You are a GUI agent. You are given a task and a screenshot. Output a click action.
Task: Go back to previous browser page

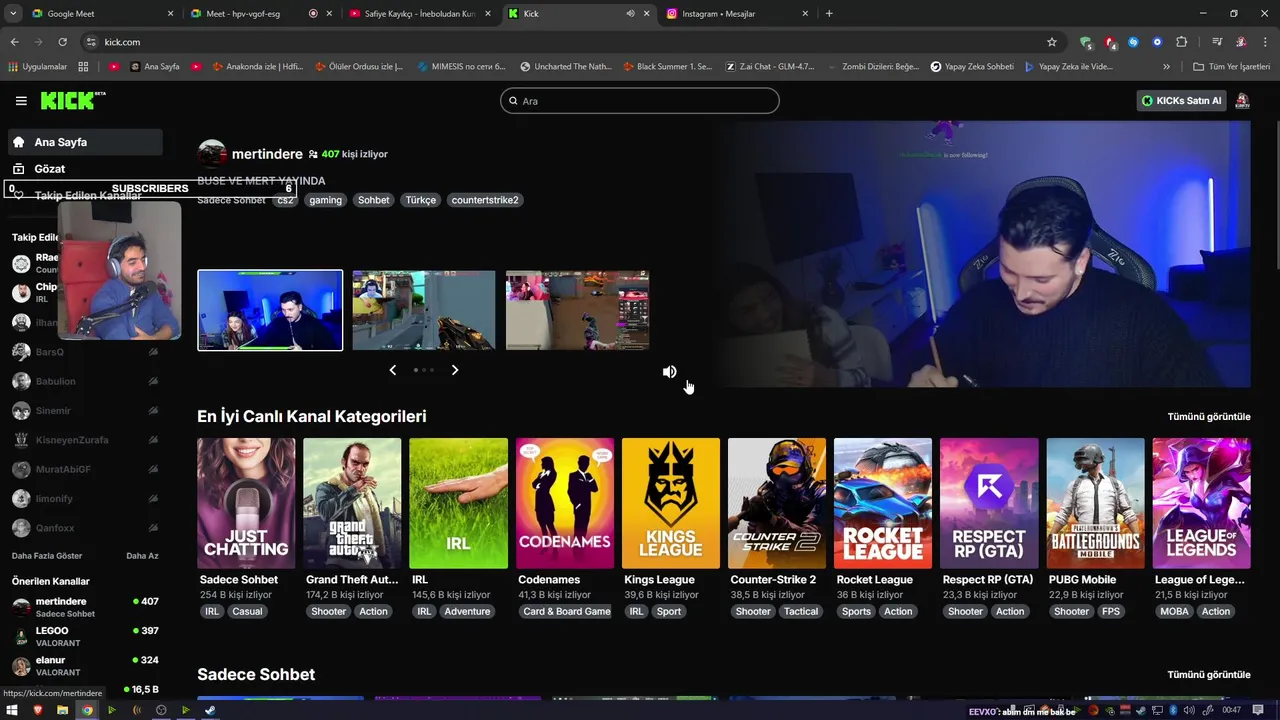tap(14, 42)
